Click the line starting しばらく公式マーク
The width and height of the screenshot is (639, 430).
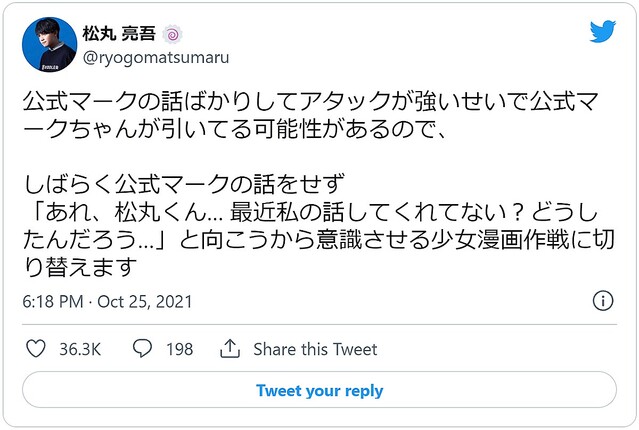184,184
